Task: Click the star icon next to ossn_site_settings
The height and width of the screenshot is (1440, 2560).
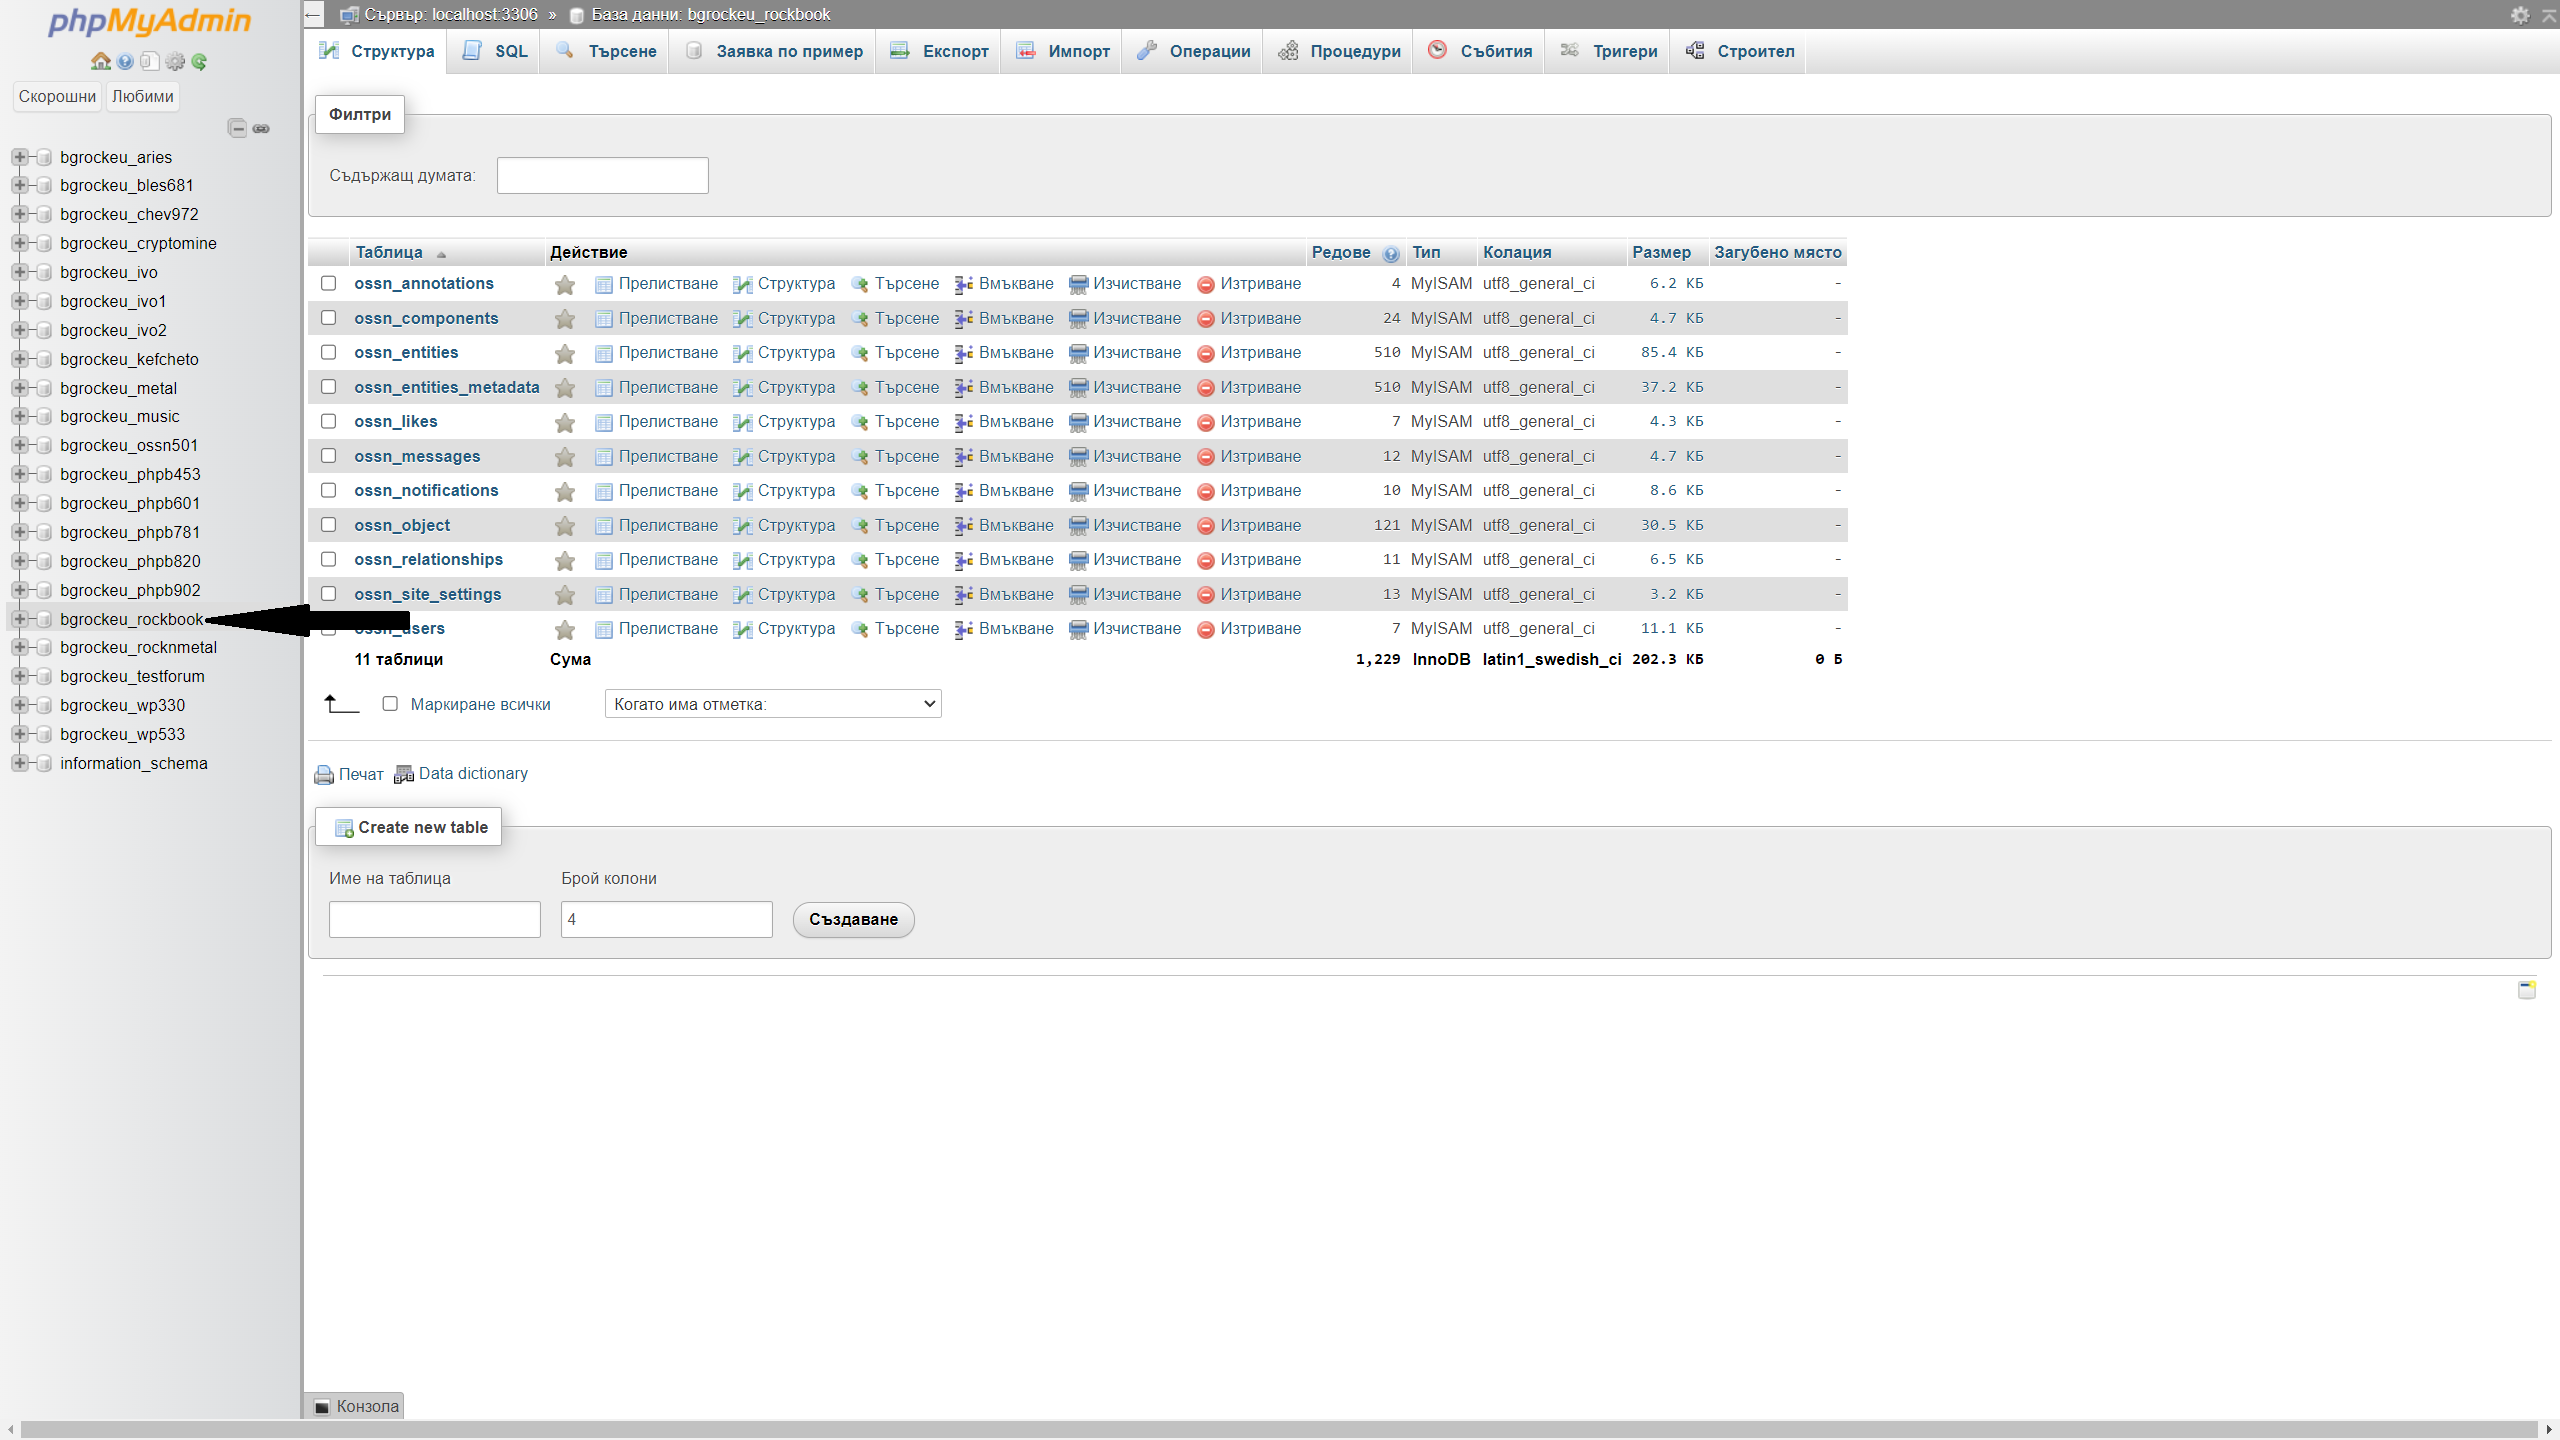Action: pos(564,593)
